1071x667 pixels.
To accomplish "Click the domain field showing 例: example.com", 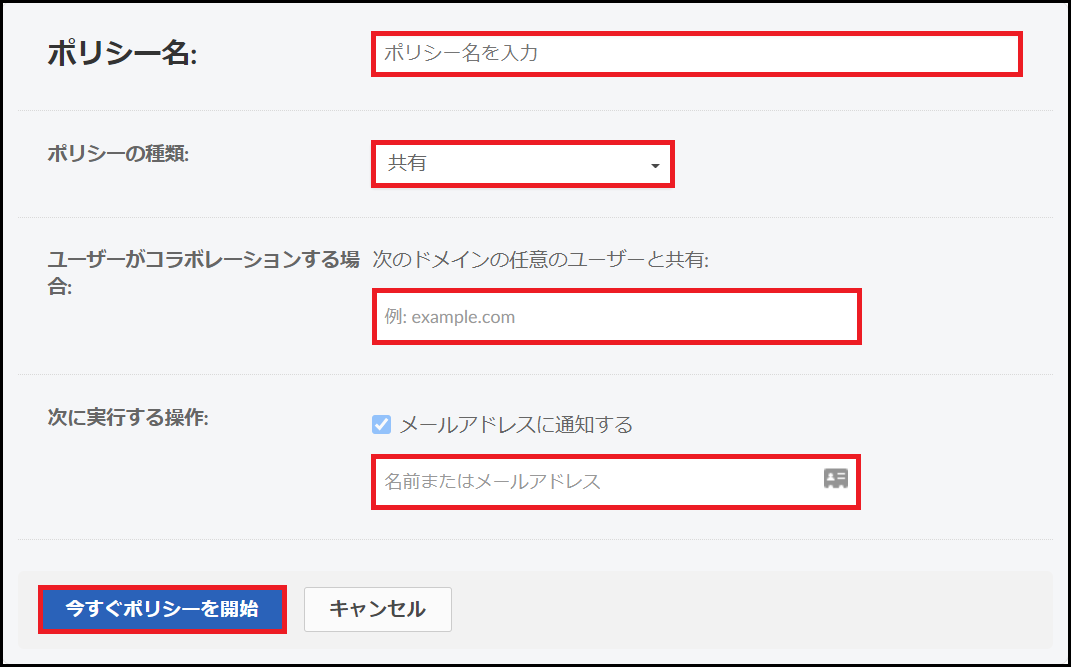I will [x=616, y=317].
